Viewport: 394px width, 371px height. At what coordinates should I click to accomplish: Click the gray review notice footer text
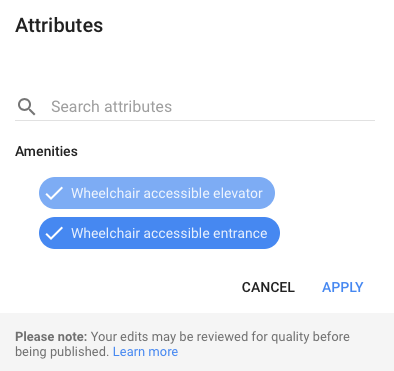(x=182, y=344)
